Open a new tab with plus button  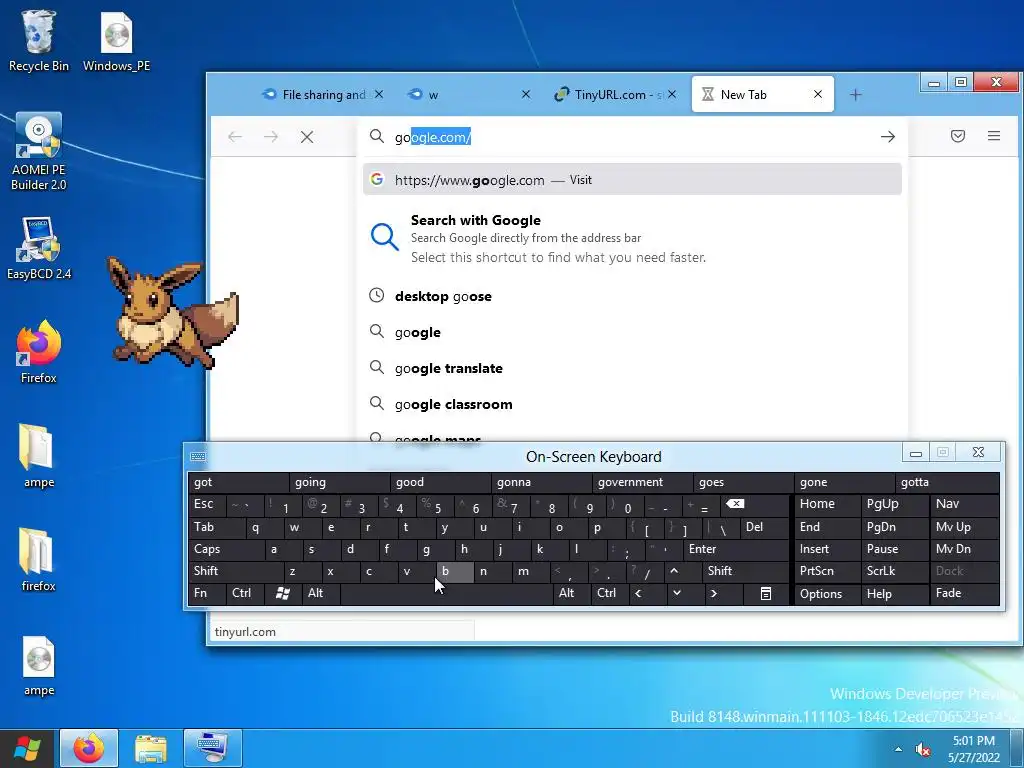(856, 95)
